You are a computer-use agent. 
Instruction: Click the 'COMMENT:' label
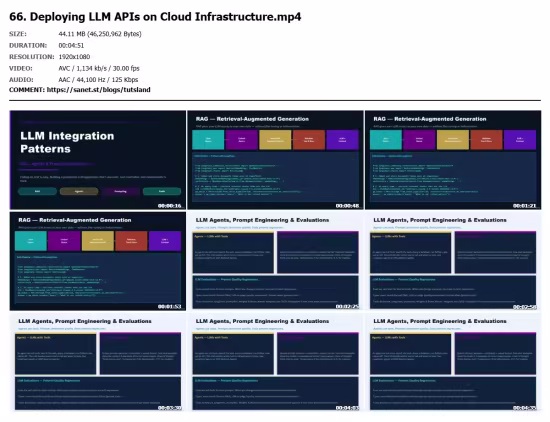[27, 90]
